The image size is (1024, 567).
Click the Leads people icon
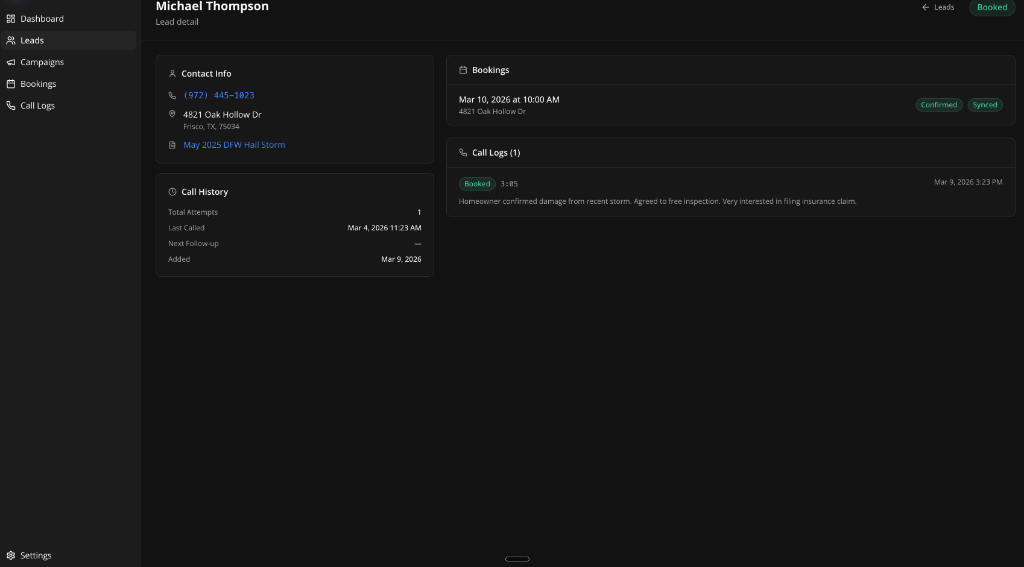click(10, 40)
